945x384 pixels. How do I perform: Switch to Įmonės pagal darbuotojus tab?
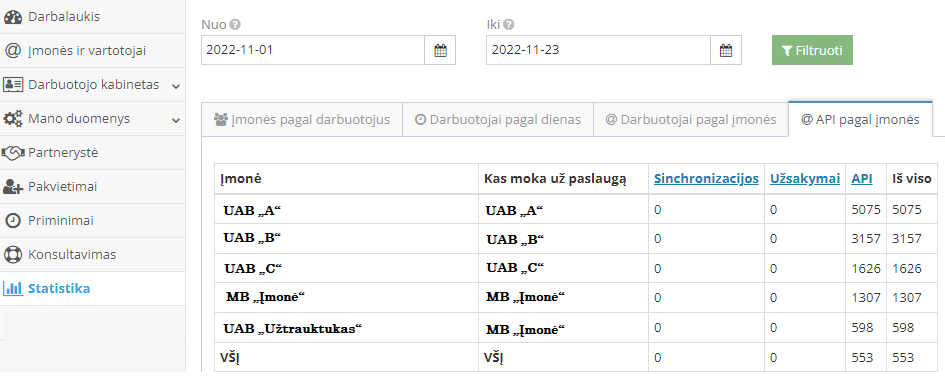tap(302, 119)
